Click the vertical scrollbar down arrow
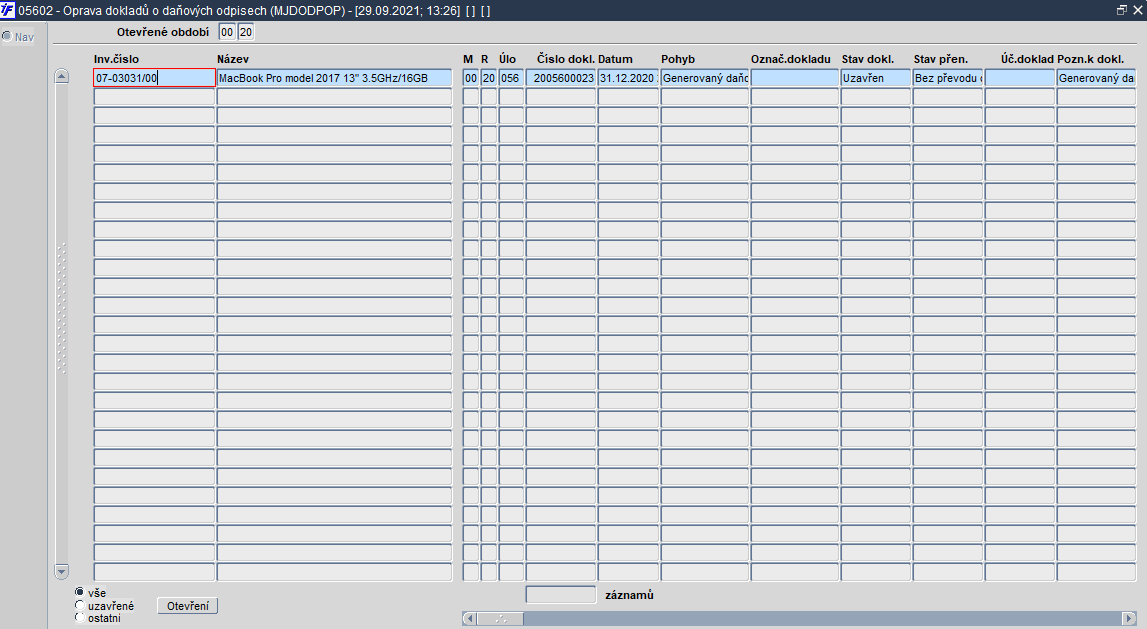The height and width of the screenshot is (629, 1147). (x=61, y=571)
